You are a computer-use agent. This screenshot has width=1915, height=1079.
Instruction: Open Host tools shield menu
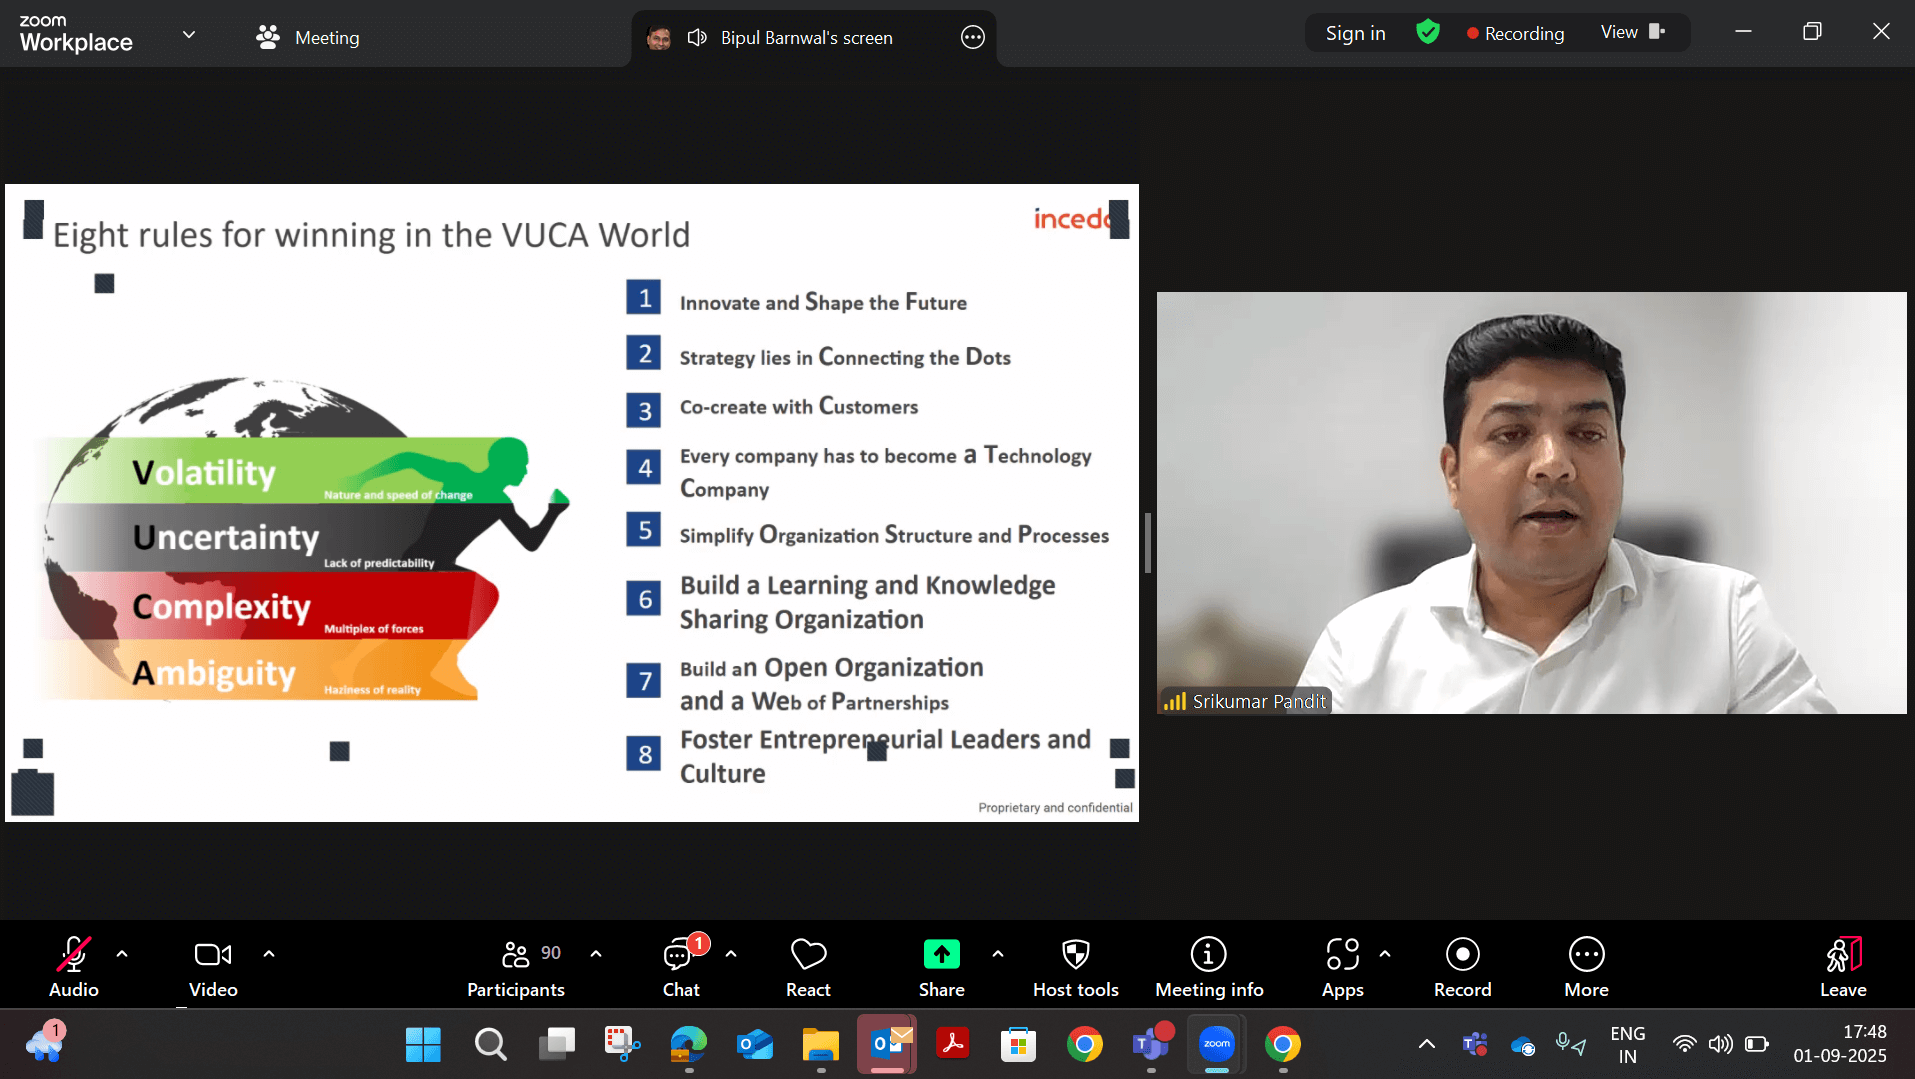click(1075, 966)
